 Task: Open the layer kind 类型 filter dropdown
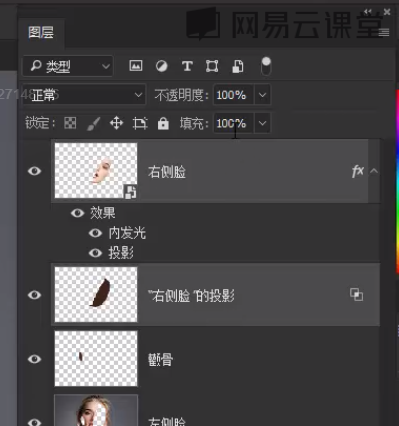(x=68, y=66)
